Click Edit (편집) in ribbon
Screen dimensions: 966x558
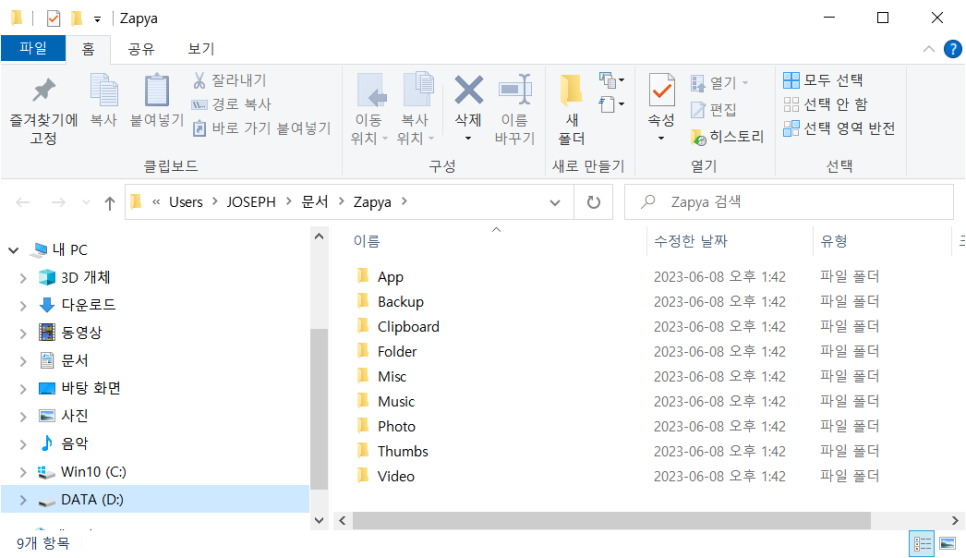[x=713, y=110]
